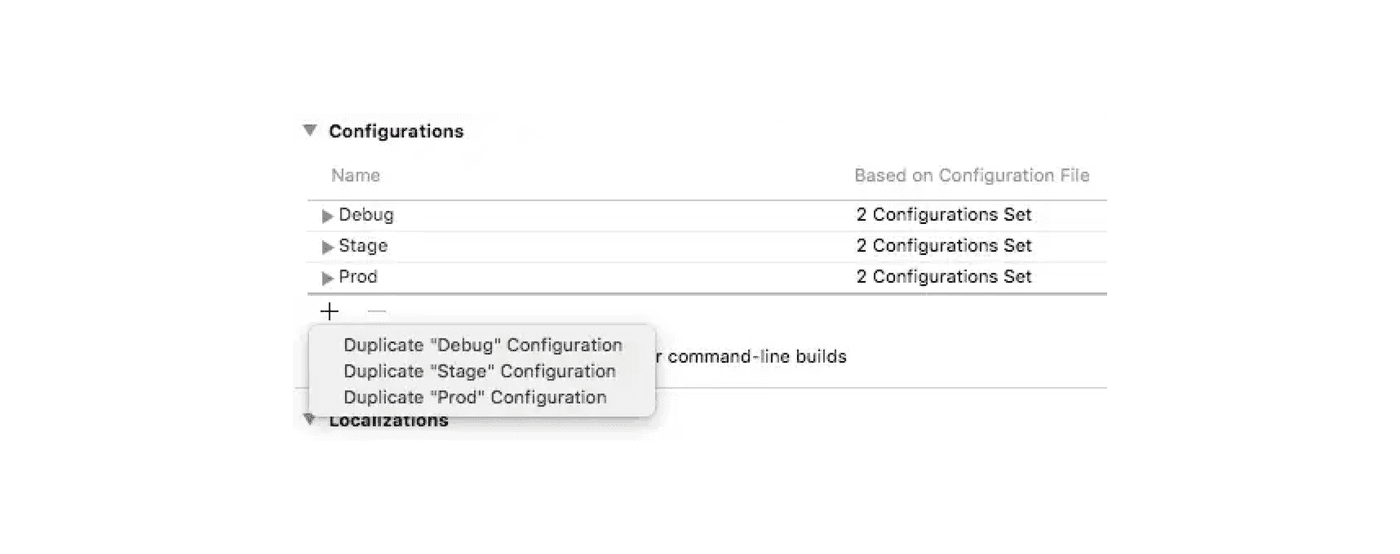
Task: Click the Configurations section heading
Action: click(x=396, y=131)
